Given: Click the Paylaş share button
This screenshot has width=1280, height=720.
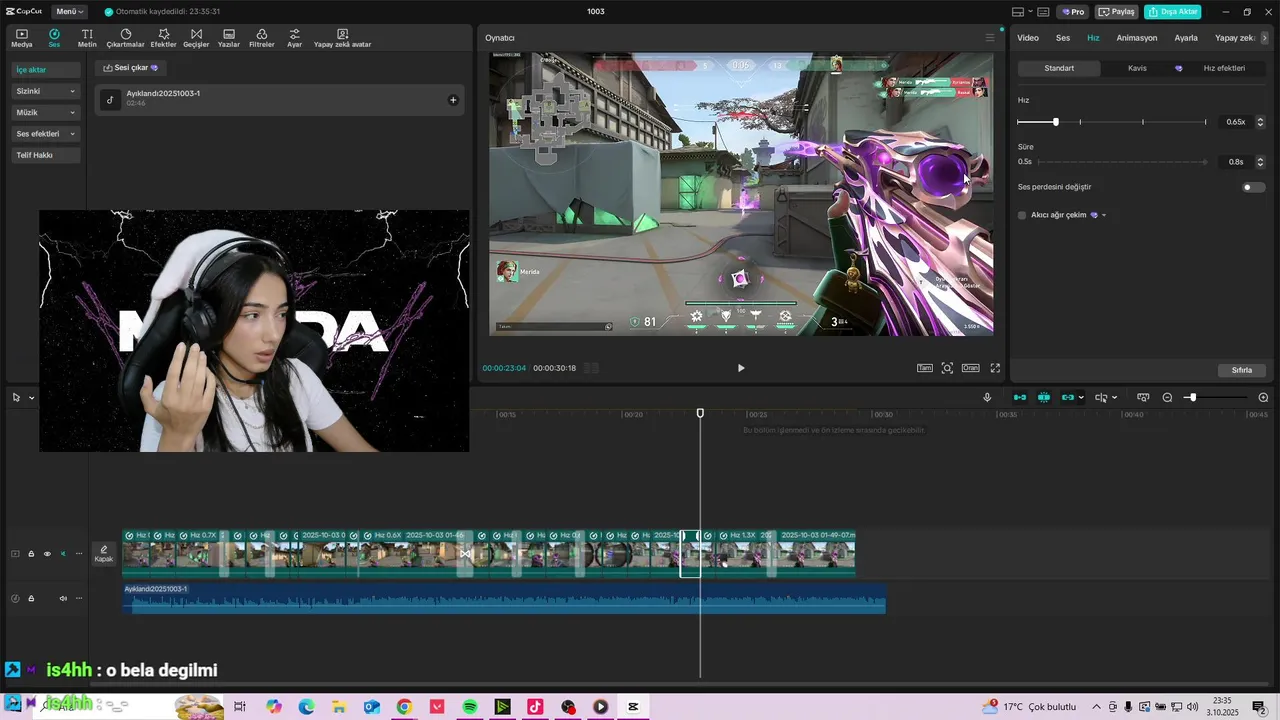Looking at the screenshot, I should [1117, 12].
